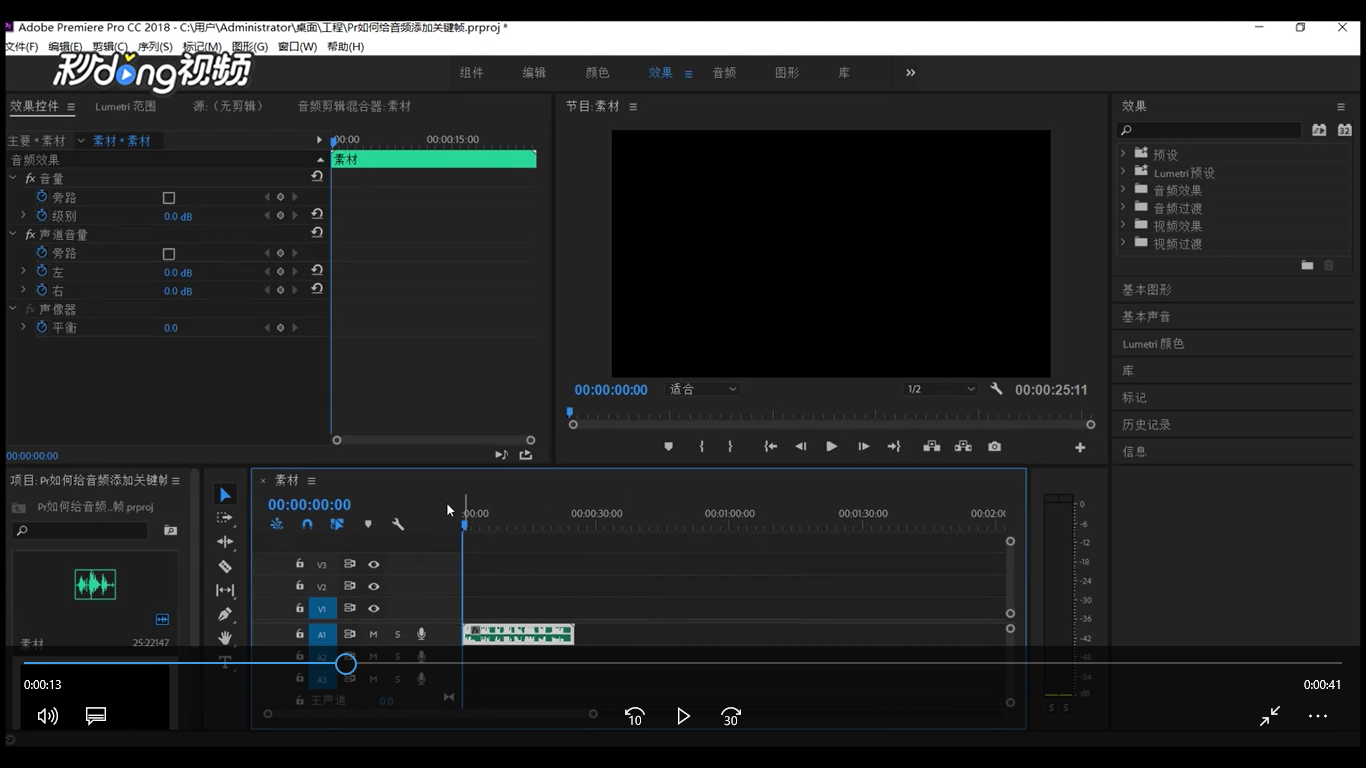Reset the 音量 effect

(317, 176)
